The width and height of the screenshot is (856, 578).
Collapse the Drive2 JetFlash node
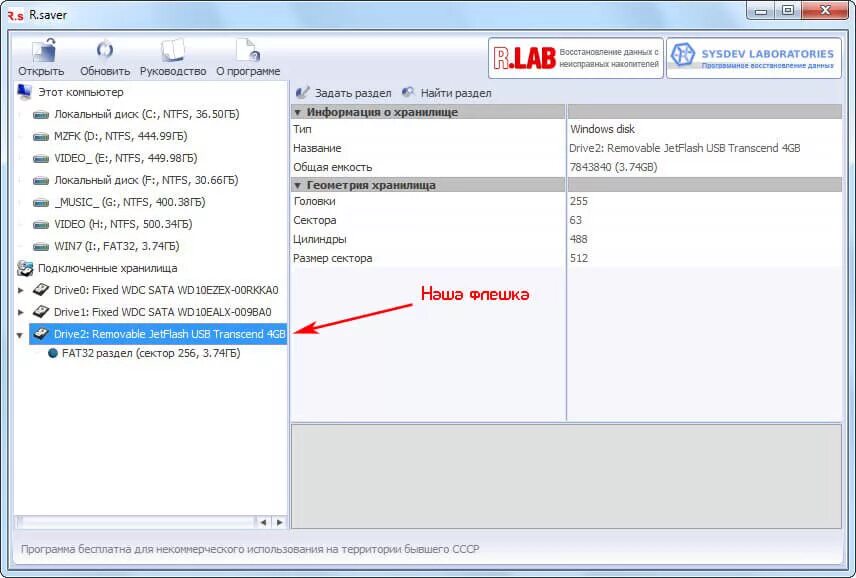(x=20, y=335)
